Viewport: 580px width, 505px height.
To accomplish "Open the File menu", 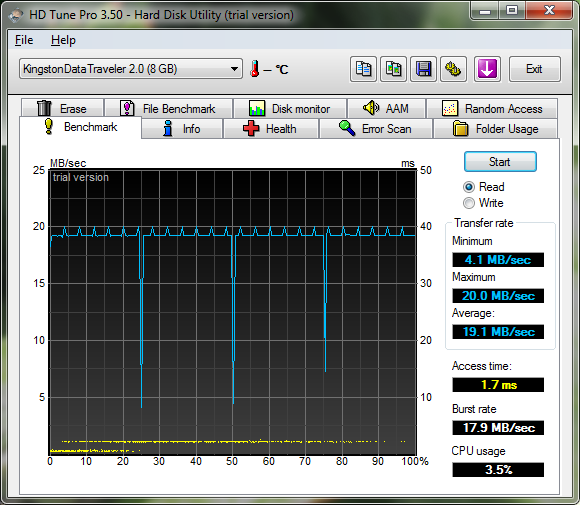I will 24,40.
